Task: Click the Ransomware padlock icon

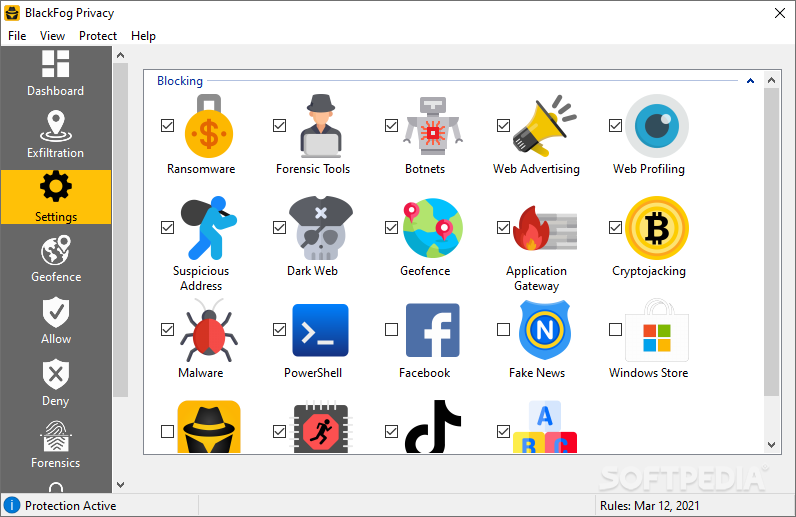Action: [x=209, y=126]
